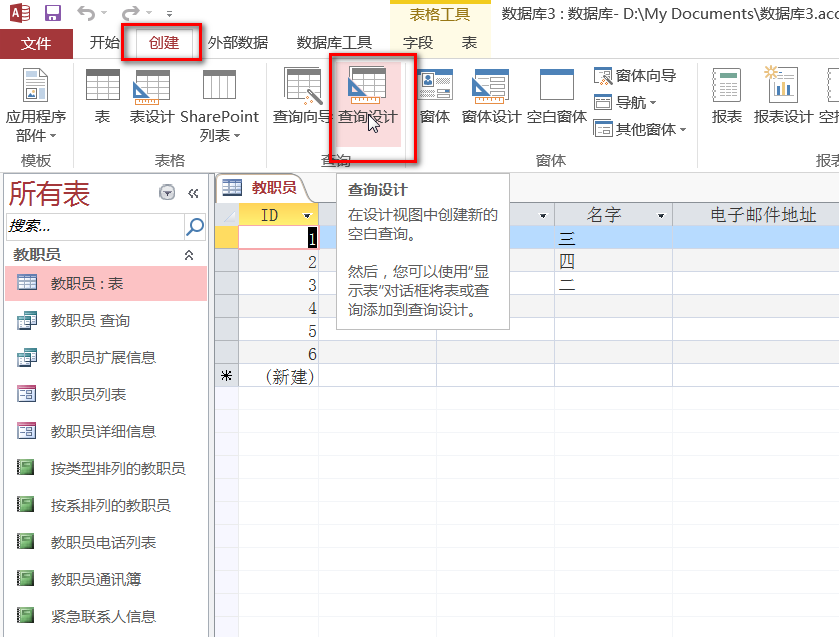The image size is (839, 637).
Task: Click the navigation pane 搜索 box
Action: click(95, 226)
